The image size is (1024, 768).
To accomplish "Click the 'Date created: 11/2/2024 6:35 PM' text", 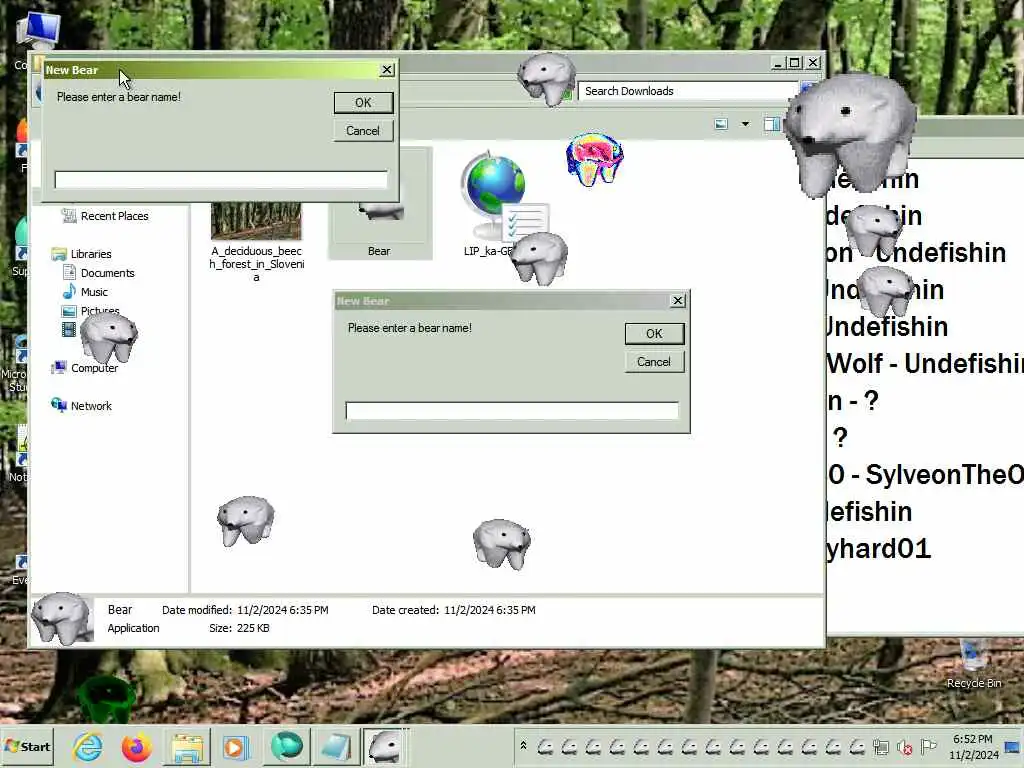I will (x=454, y=610).
